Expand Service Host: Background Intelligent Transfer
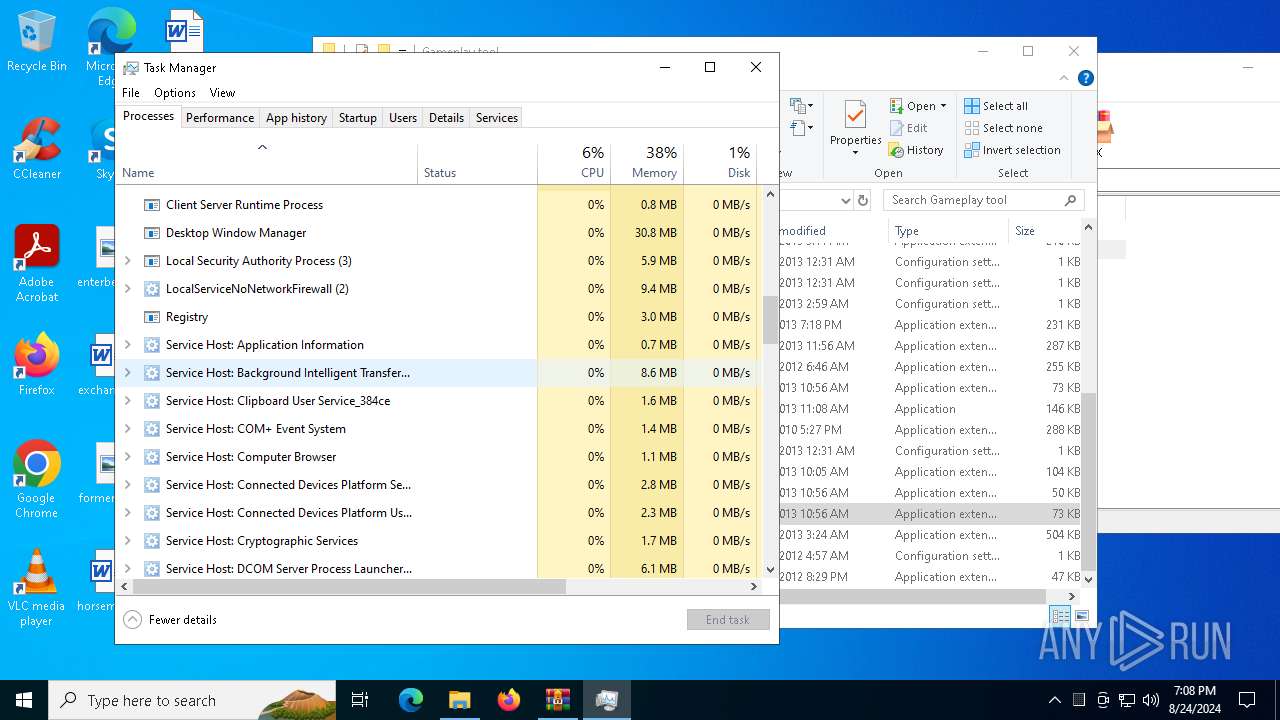 coord(127,373)
